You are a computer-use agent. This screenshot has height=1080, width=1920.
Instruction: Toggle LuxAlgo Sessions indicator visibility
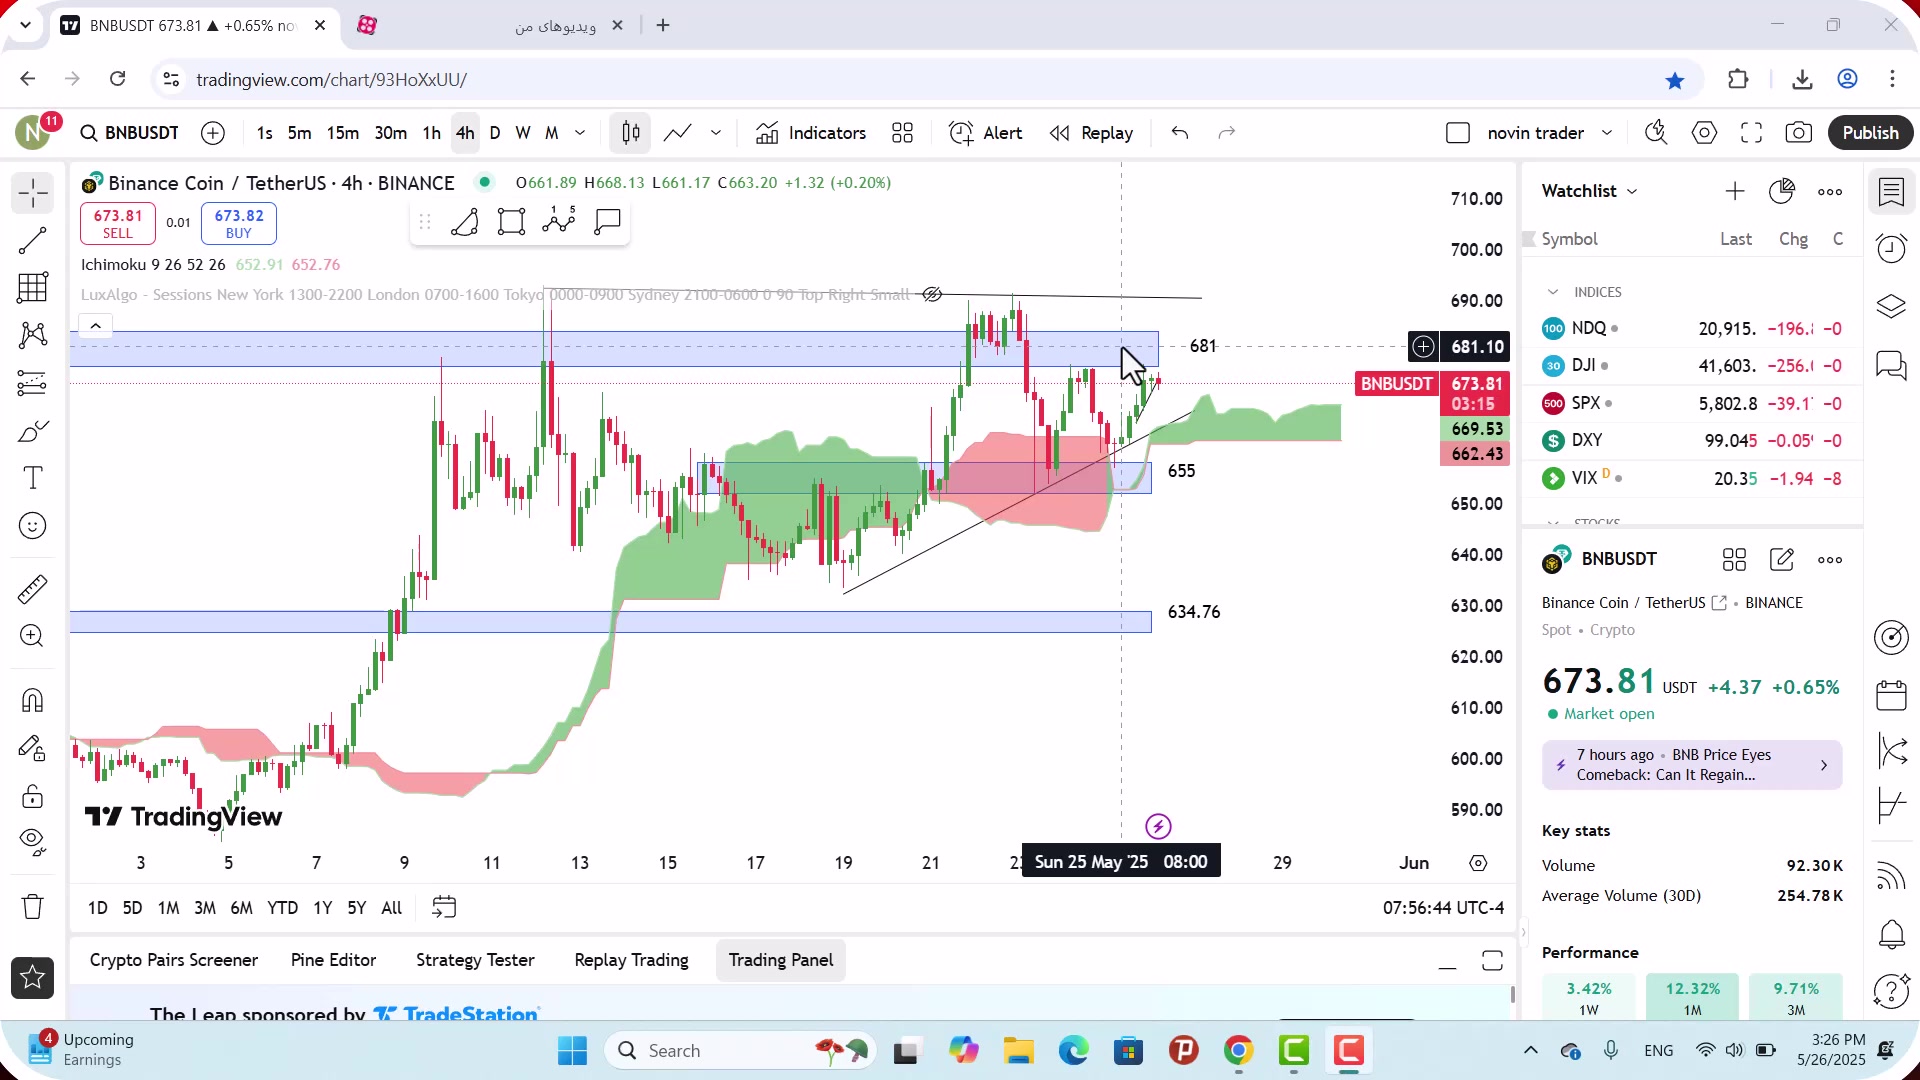click(x=932, y=294)
